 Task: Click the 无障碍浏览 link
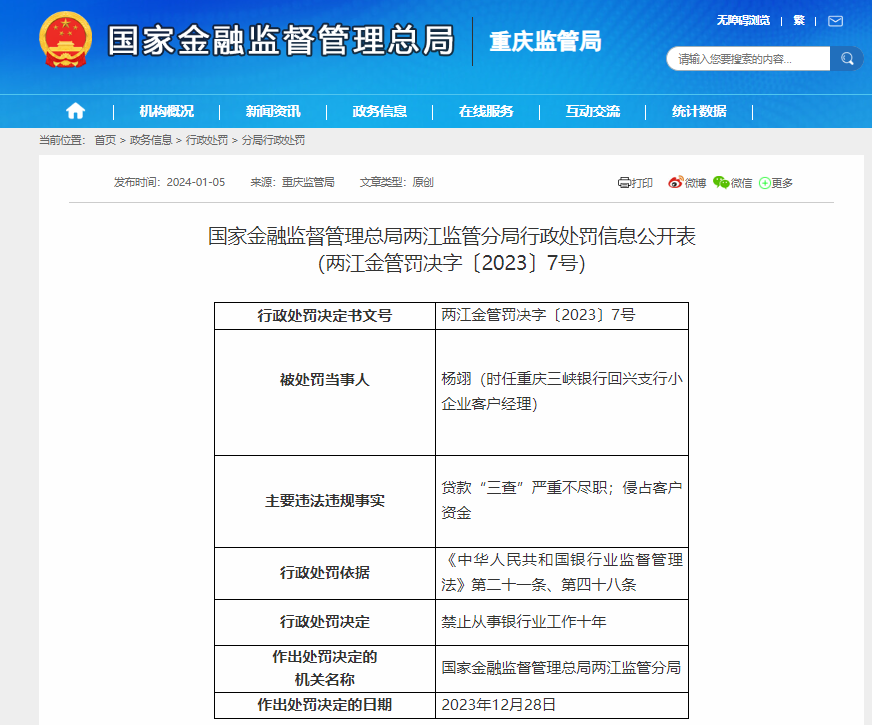(743, 21)
